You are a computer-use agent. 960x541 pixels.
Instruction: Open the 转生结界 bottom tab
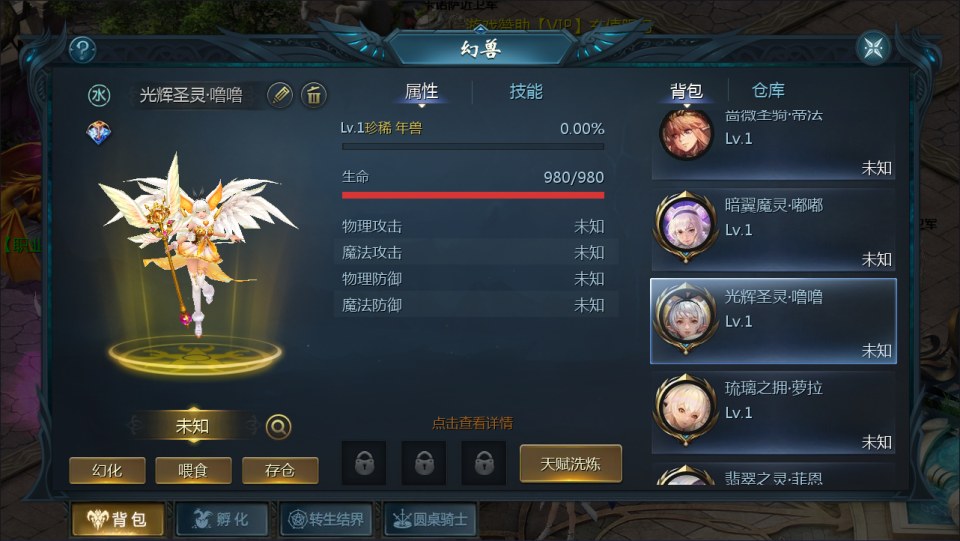326,520
